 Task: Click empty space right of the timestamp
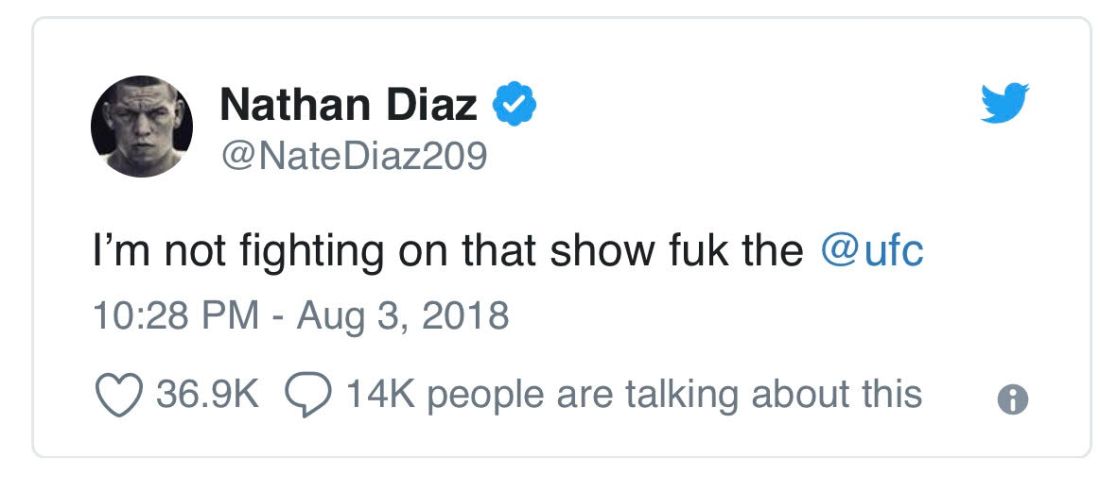click(x=750, y=317)
